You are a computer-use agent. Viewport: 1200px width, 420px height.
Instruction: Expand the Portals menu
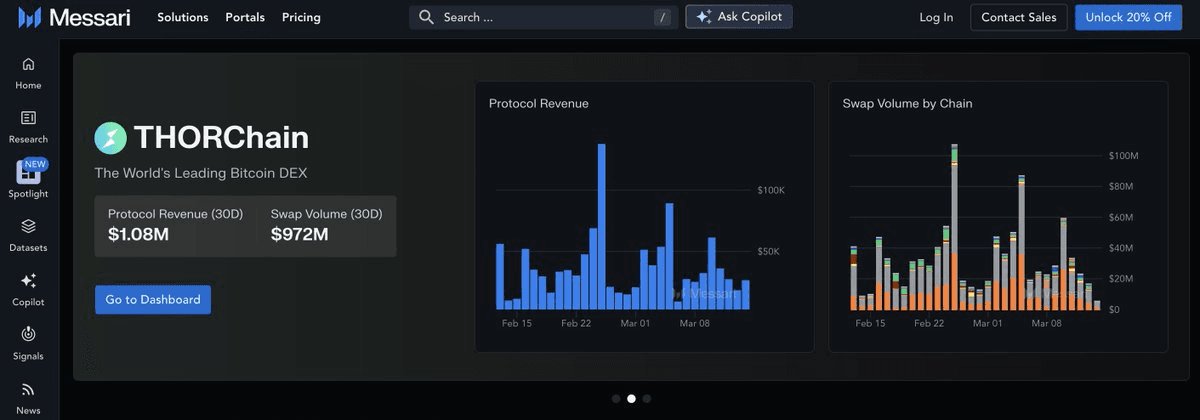245,17
